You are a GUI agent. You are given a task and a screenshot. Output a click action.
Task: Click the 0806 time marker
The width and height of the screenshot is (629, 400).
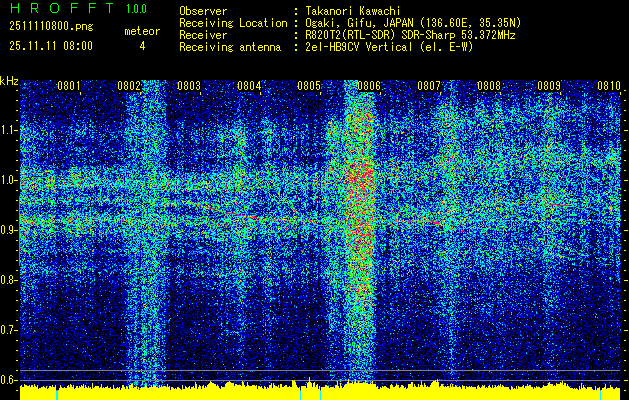(x=369, y=85)
